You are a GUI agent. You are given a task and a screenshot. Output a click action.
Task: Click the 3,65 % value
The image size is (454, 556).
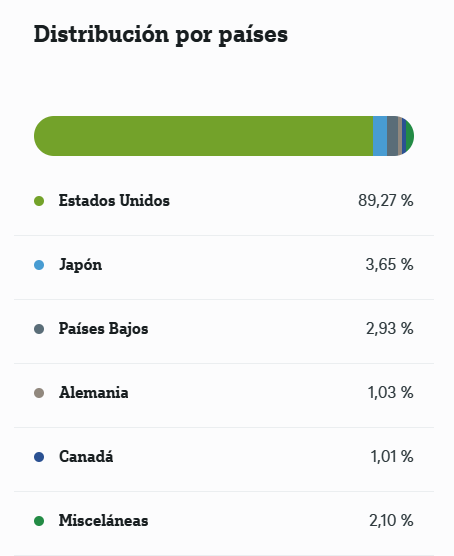point(389,265)
